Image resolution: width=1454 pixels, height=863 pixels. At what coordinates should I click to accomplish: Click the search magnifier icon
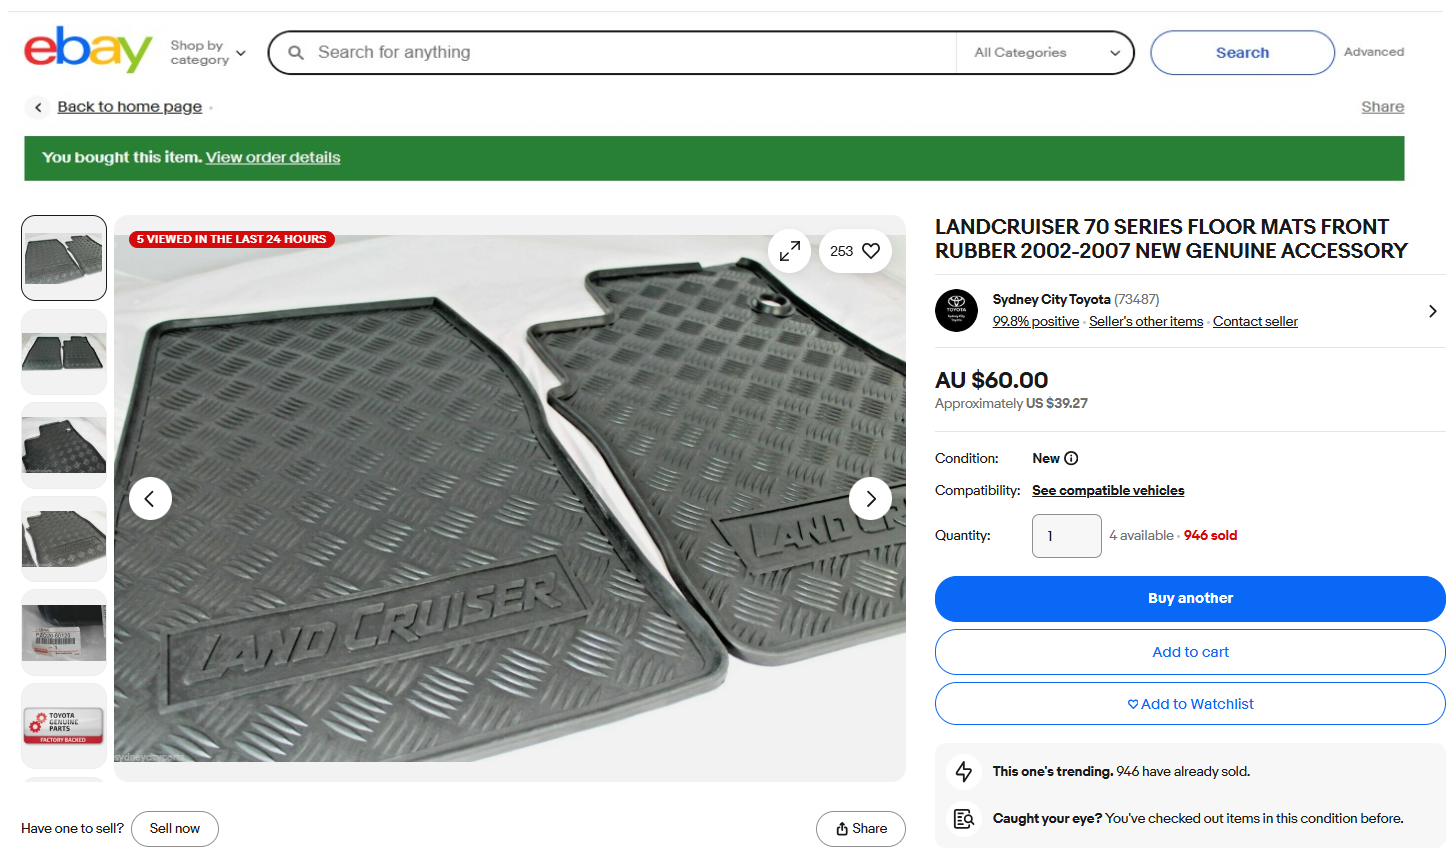(x=296, y=52)
